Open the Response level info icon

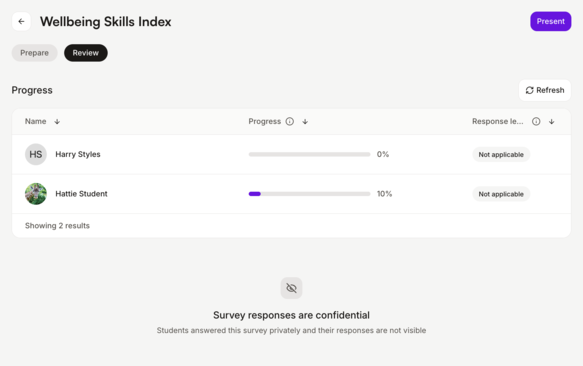pos(536,122)
